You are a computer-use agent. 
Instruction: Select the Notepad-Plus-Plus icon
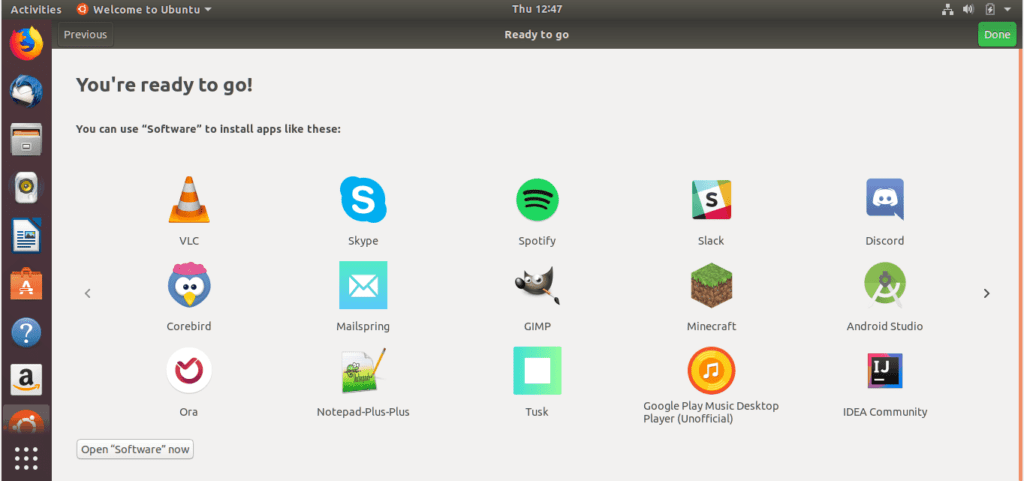(363, 371)
